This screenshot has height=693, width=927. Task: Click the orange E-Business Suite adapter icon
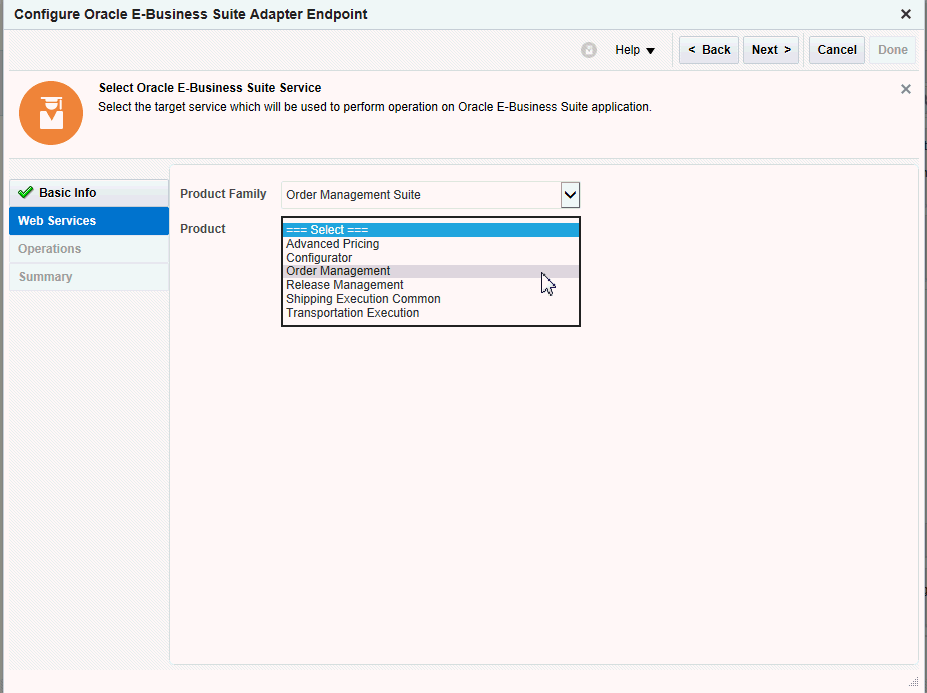pos(51,113)
